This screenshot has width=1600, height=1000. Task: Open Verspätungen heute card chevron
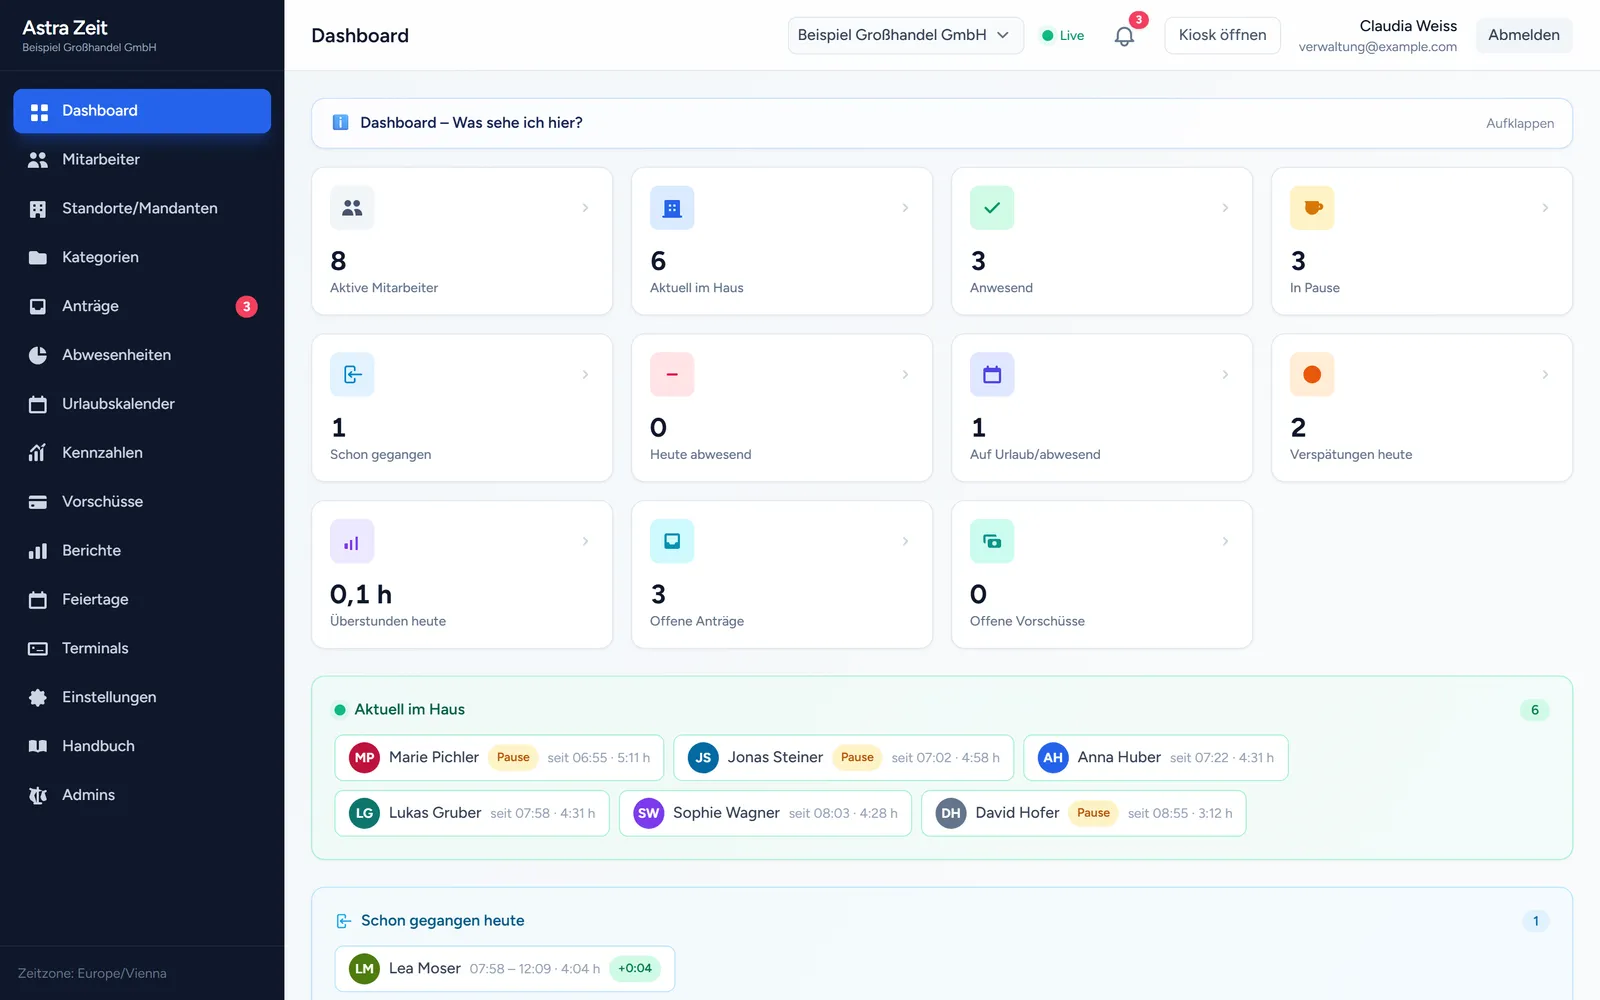coord(1545,375)
